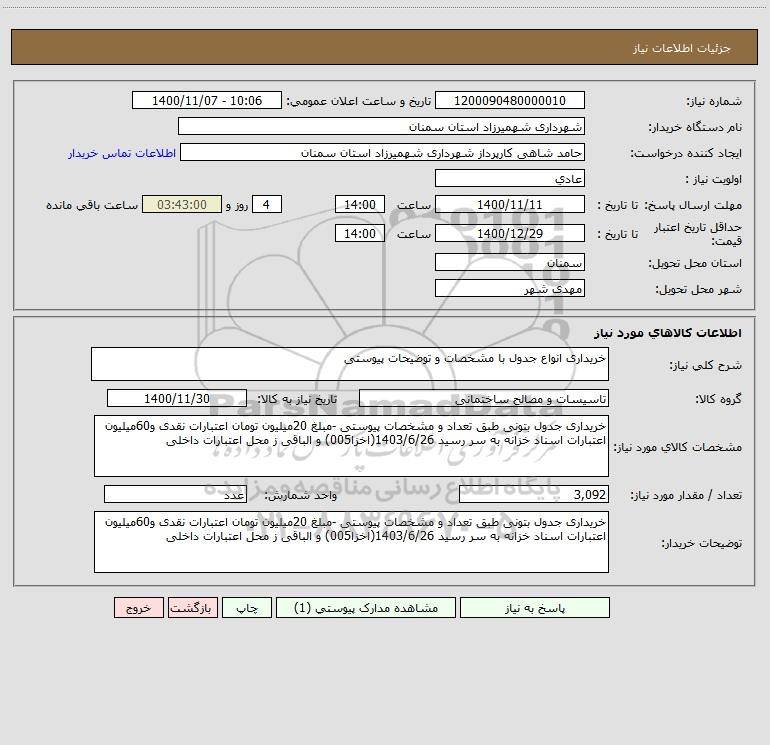Click the remaining days field 4
This screenshot has width=770, height=745.
click(x=267, y=204)
